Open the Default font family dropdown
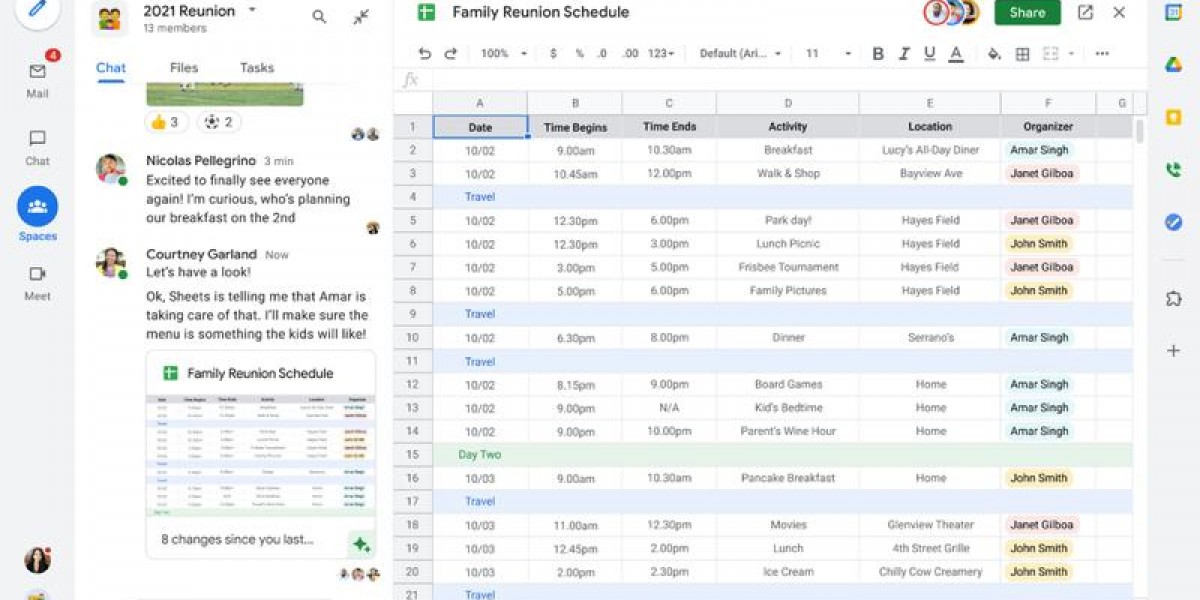Screen dimensions: 1200x600 tap(740, 54)
